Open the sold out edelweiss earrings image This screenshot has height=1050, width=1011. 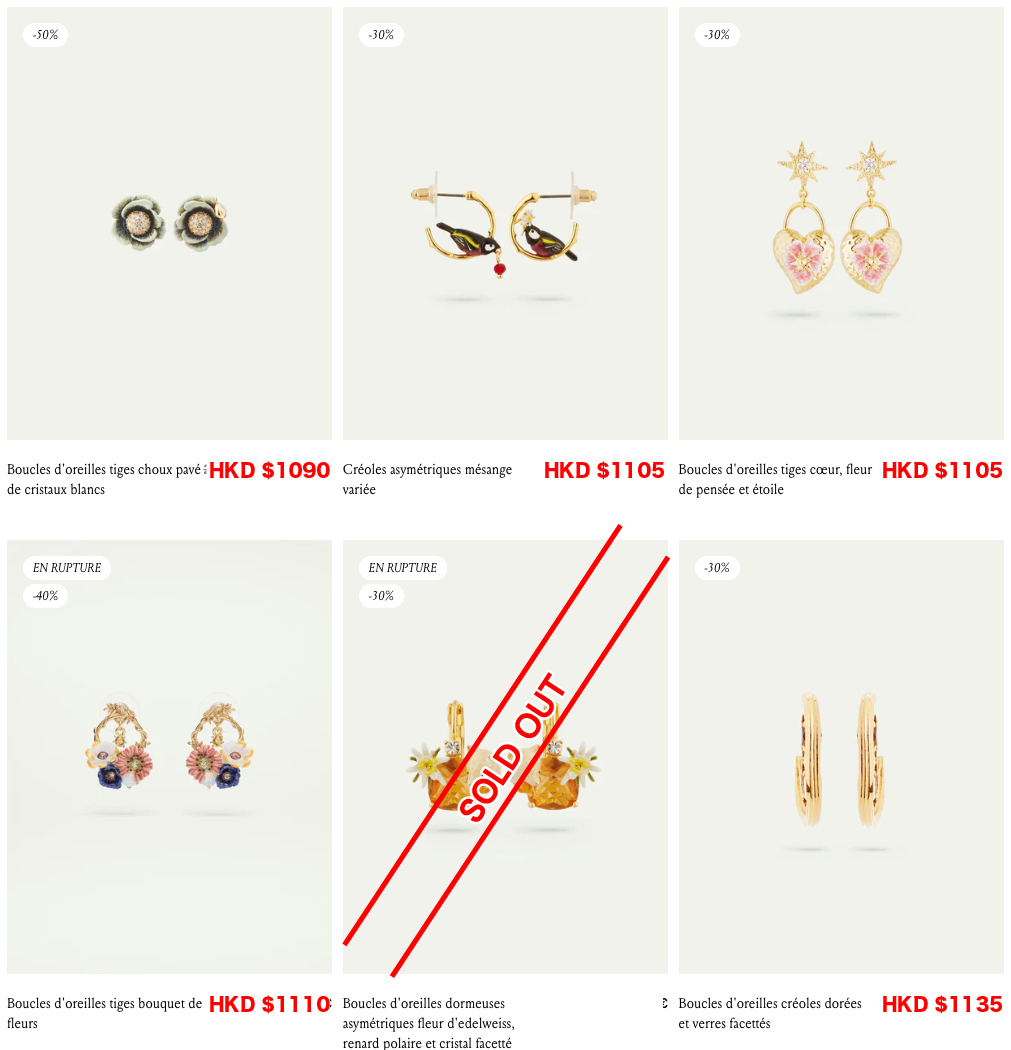click(505, 757)
